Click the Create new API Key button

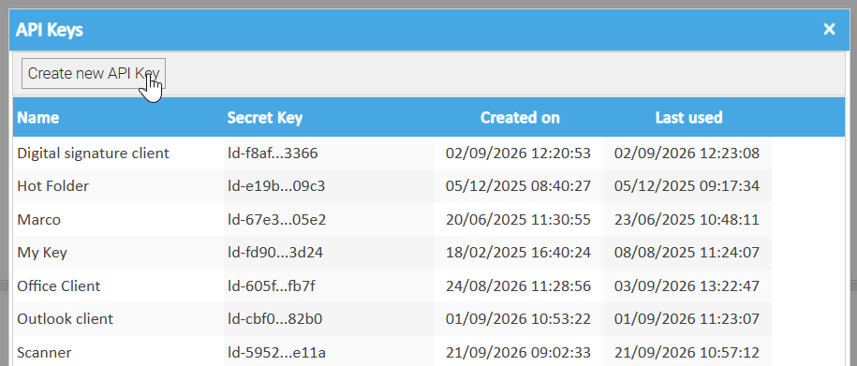(x=93, y=73)
